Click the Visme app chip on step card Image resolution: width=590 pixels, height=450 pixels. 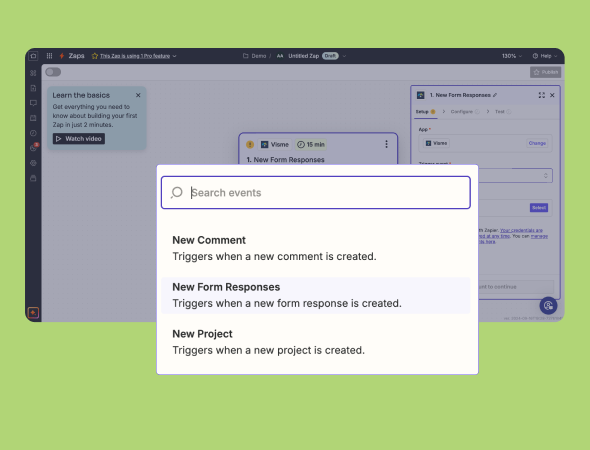275,144
